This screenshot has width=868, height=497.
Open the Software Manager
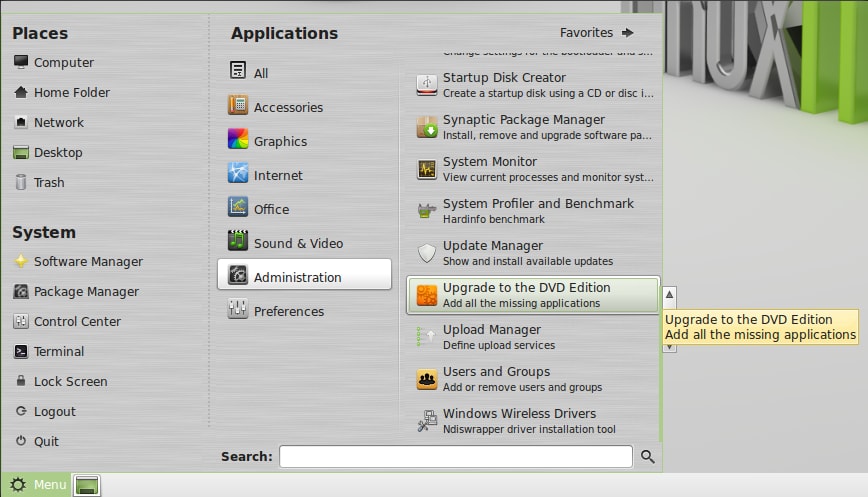[x=88, y=262]
